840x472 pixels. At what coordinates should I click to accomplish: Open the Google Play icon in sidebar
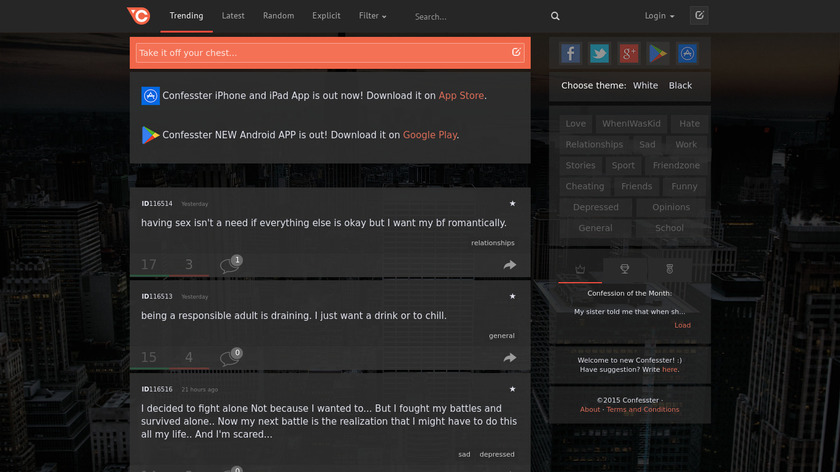point(658,53)
